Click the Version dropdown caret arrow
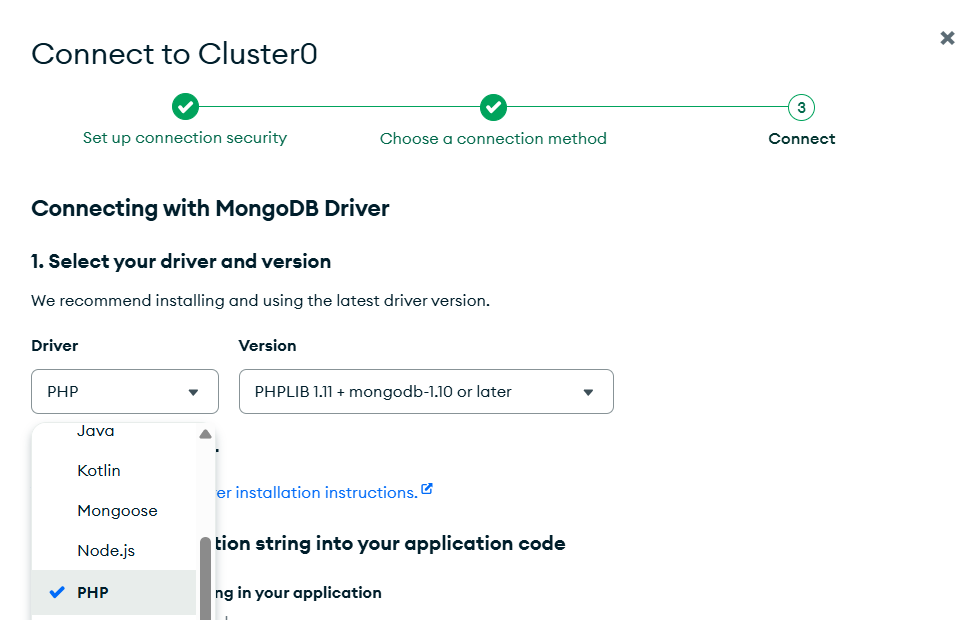973x620 pixels. (x=588, y=392)
